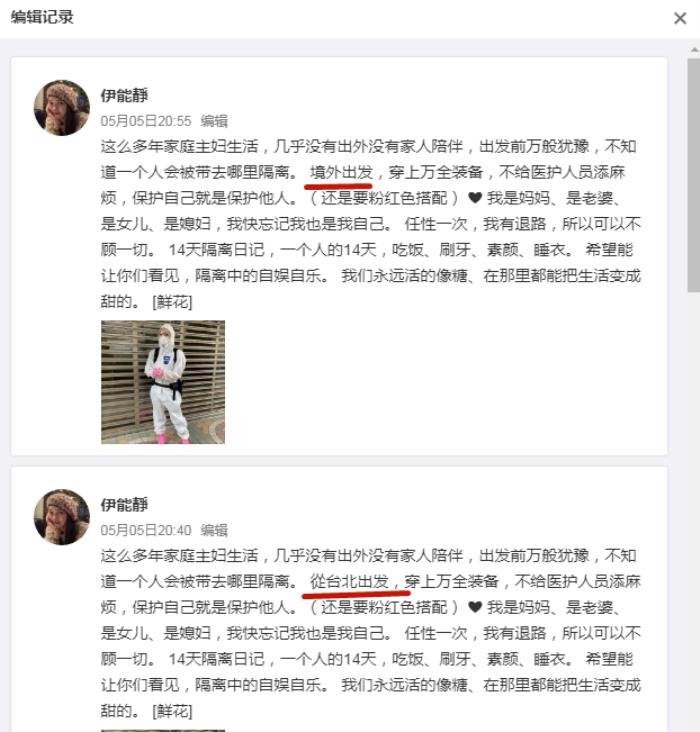Click the 编辑记录 dialog title
This screenshot has height=732, width=700.
pyautogui.click(x=42, y=17)
